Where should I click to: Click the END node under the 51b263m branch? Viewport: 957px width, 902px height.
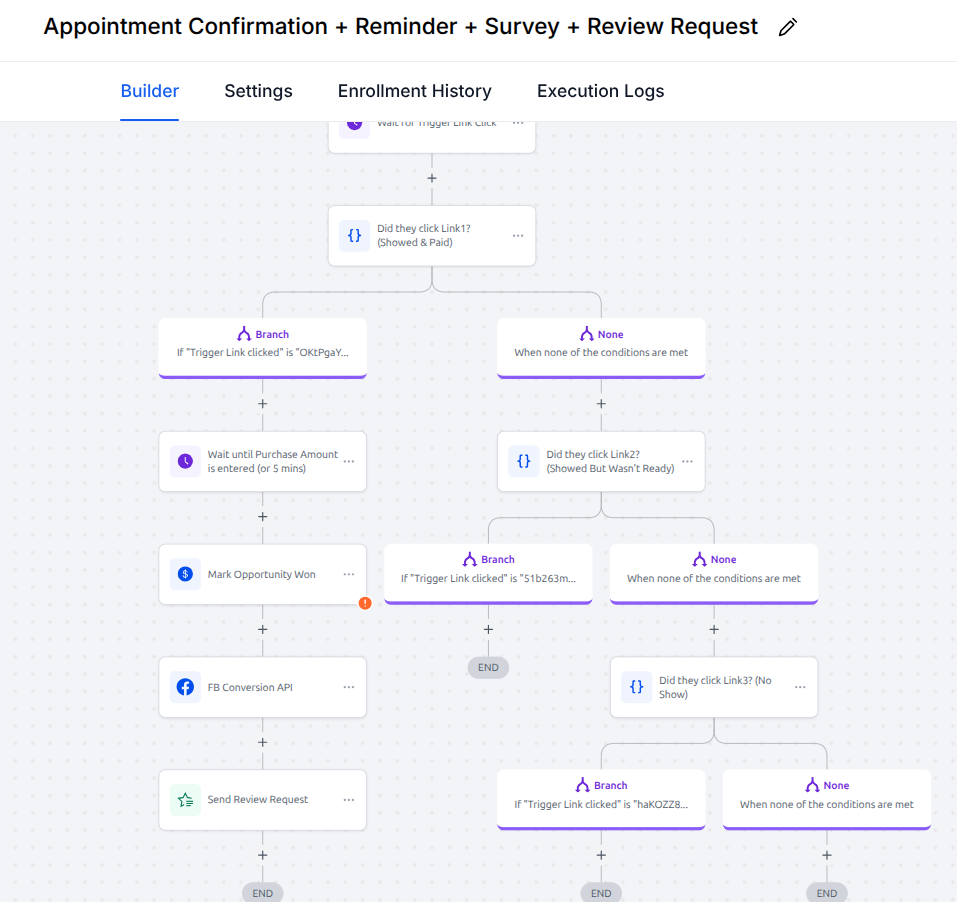[488, 667]
